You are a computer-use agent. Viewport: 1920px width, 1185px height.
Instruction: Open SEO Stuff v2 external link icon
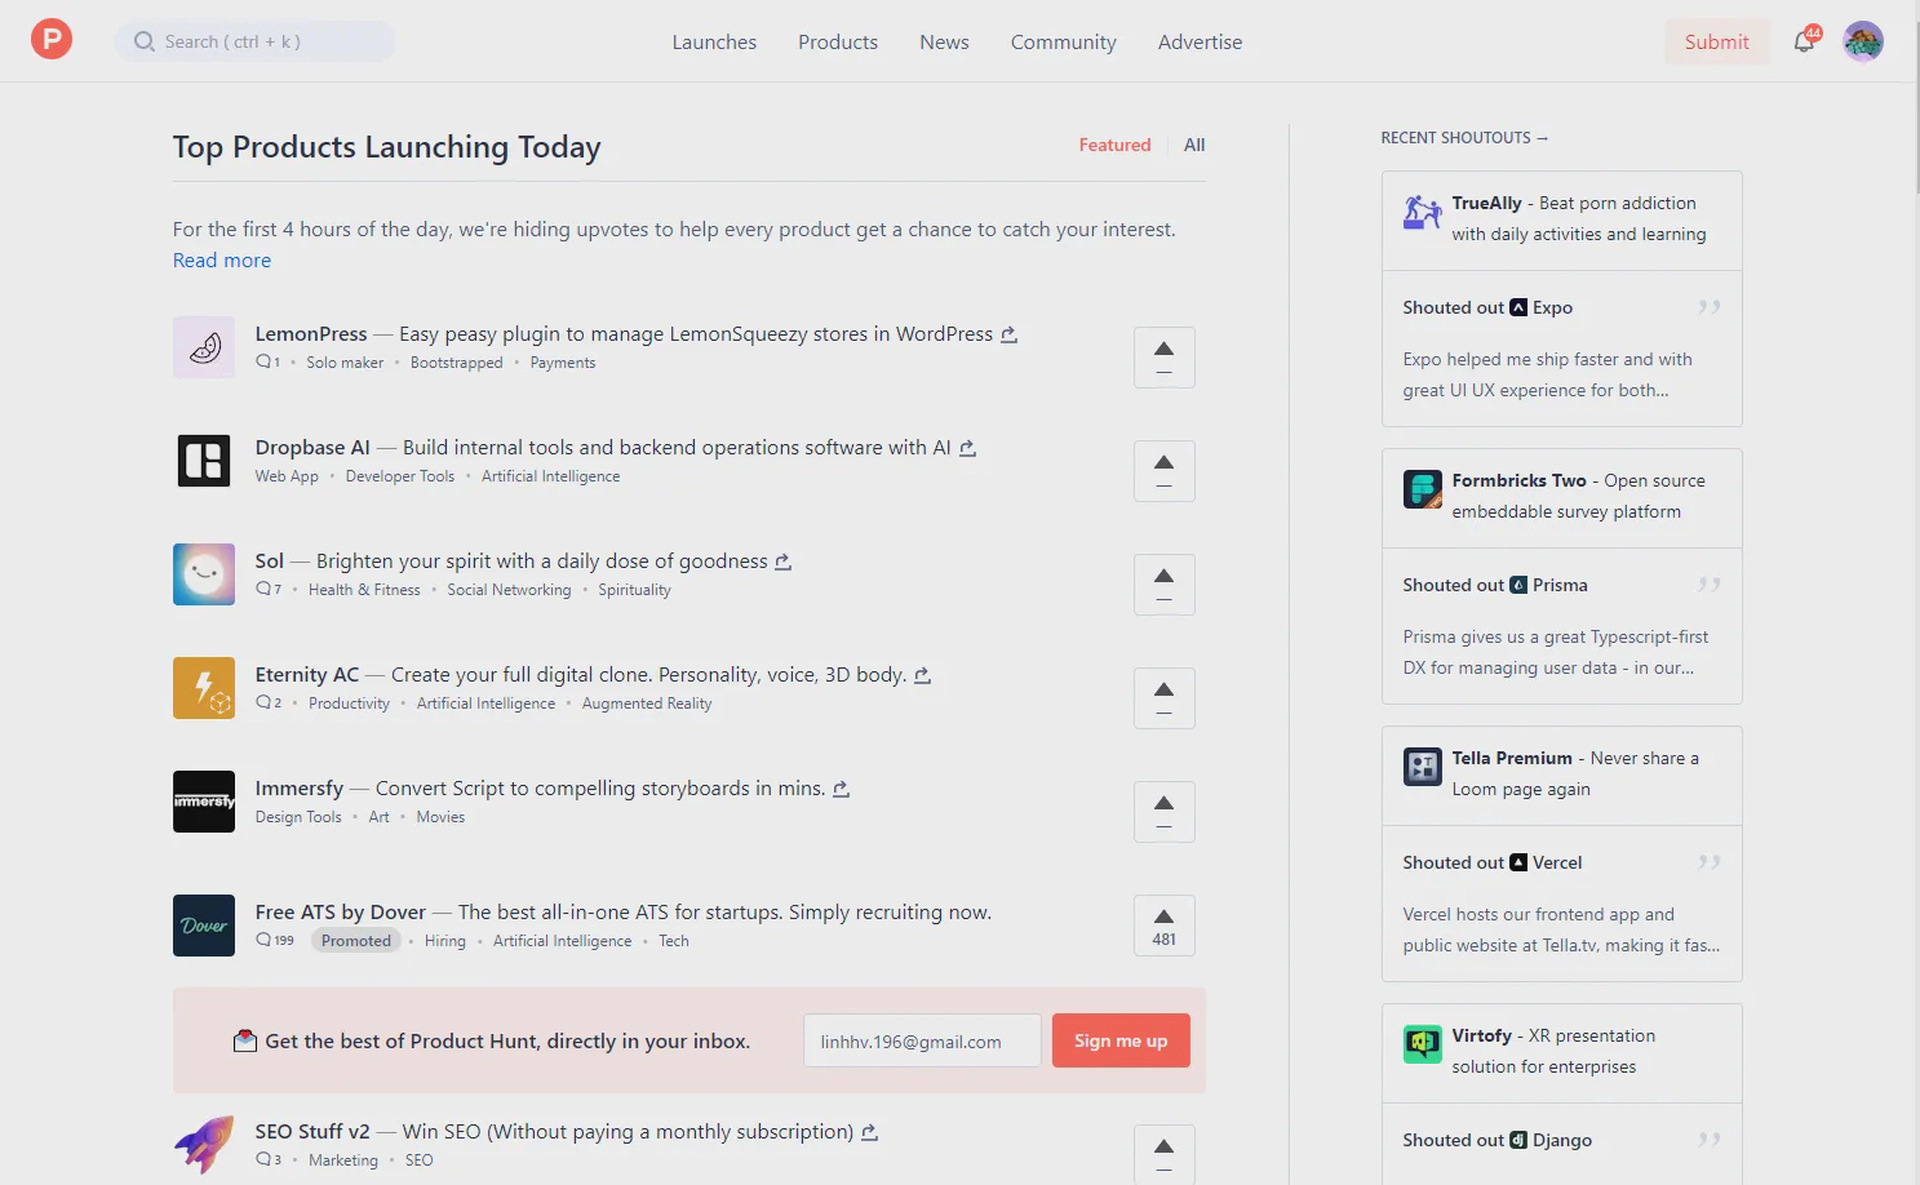click(x=869, y=1132)
